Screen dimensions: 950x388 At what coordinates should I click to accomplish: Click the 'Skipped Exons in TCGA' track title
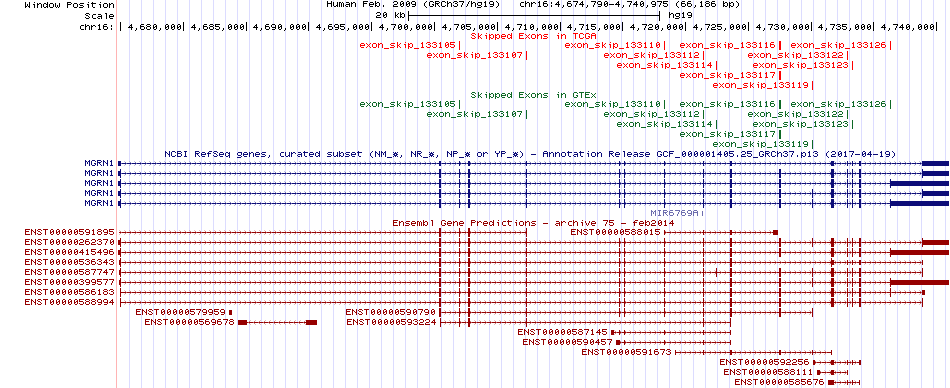coord(534,36)
